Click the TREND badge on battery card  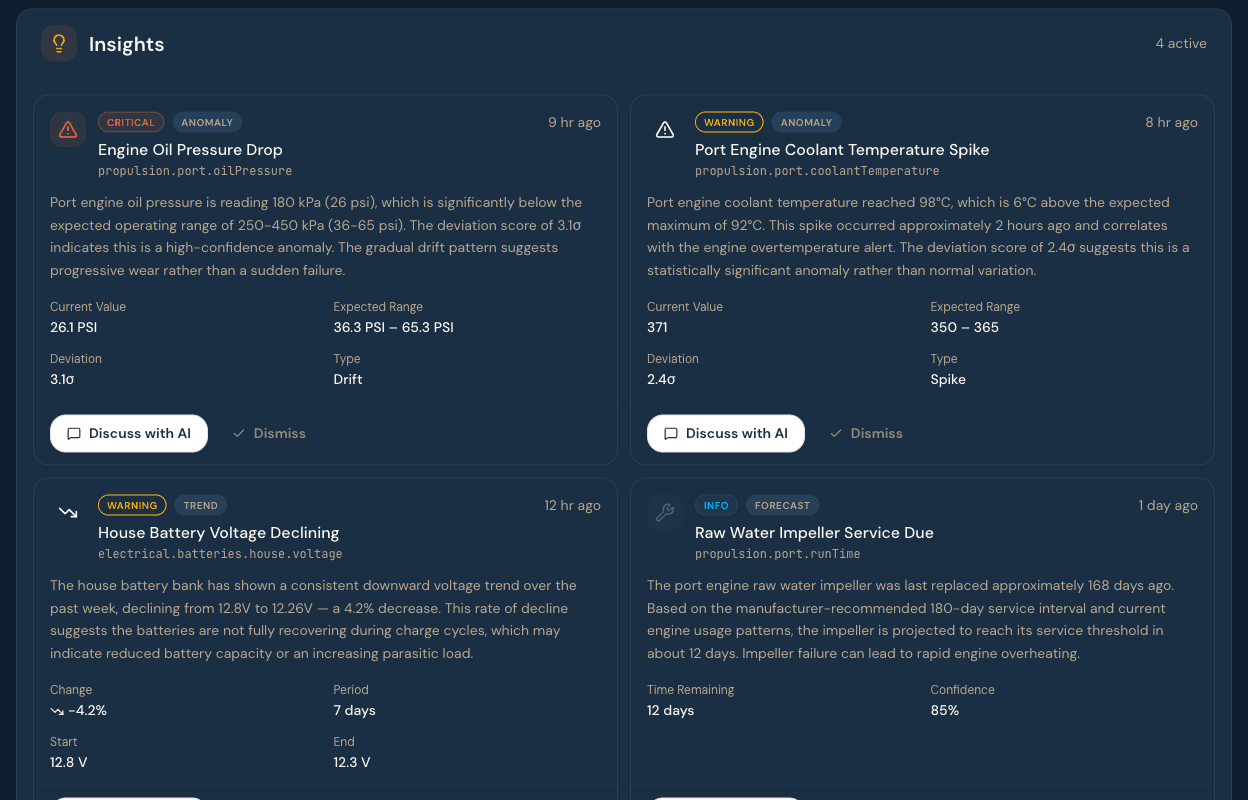coord(200,505)
